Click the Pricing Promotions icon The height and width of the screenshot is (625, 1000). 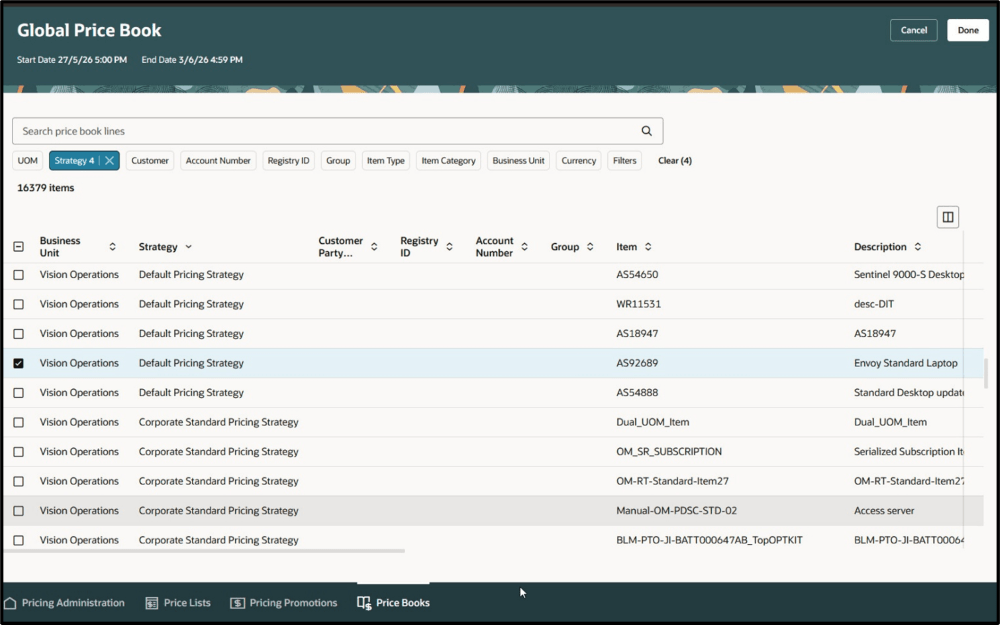click(x=237, y=603)
